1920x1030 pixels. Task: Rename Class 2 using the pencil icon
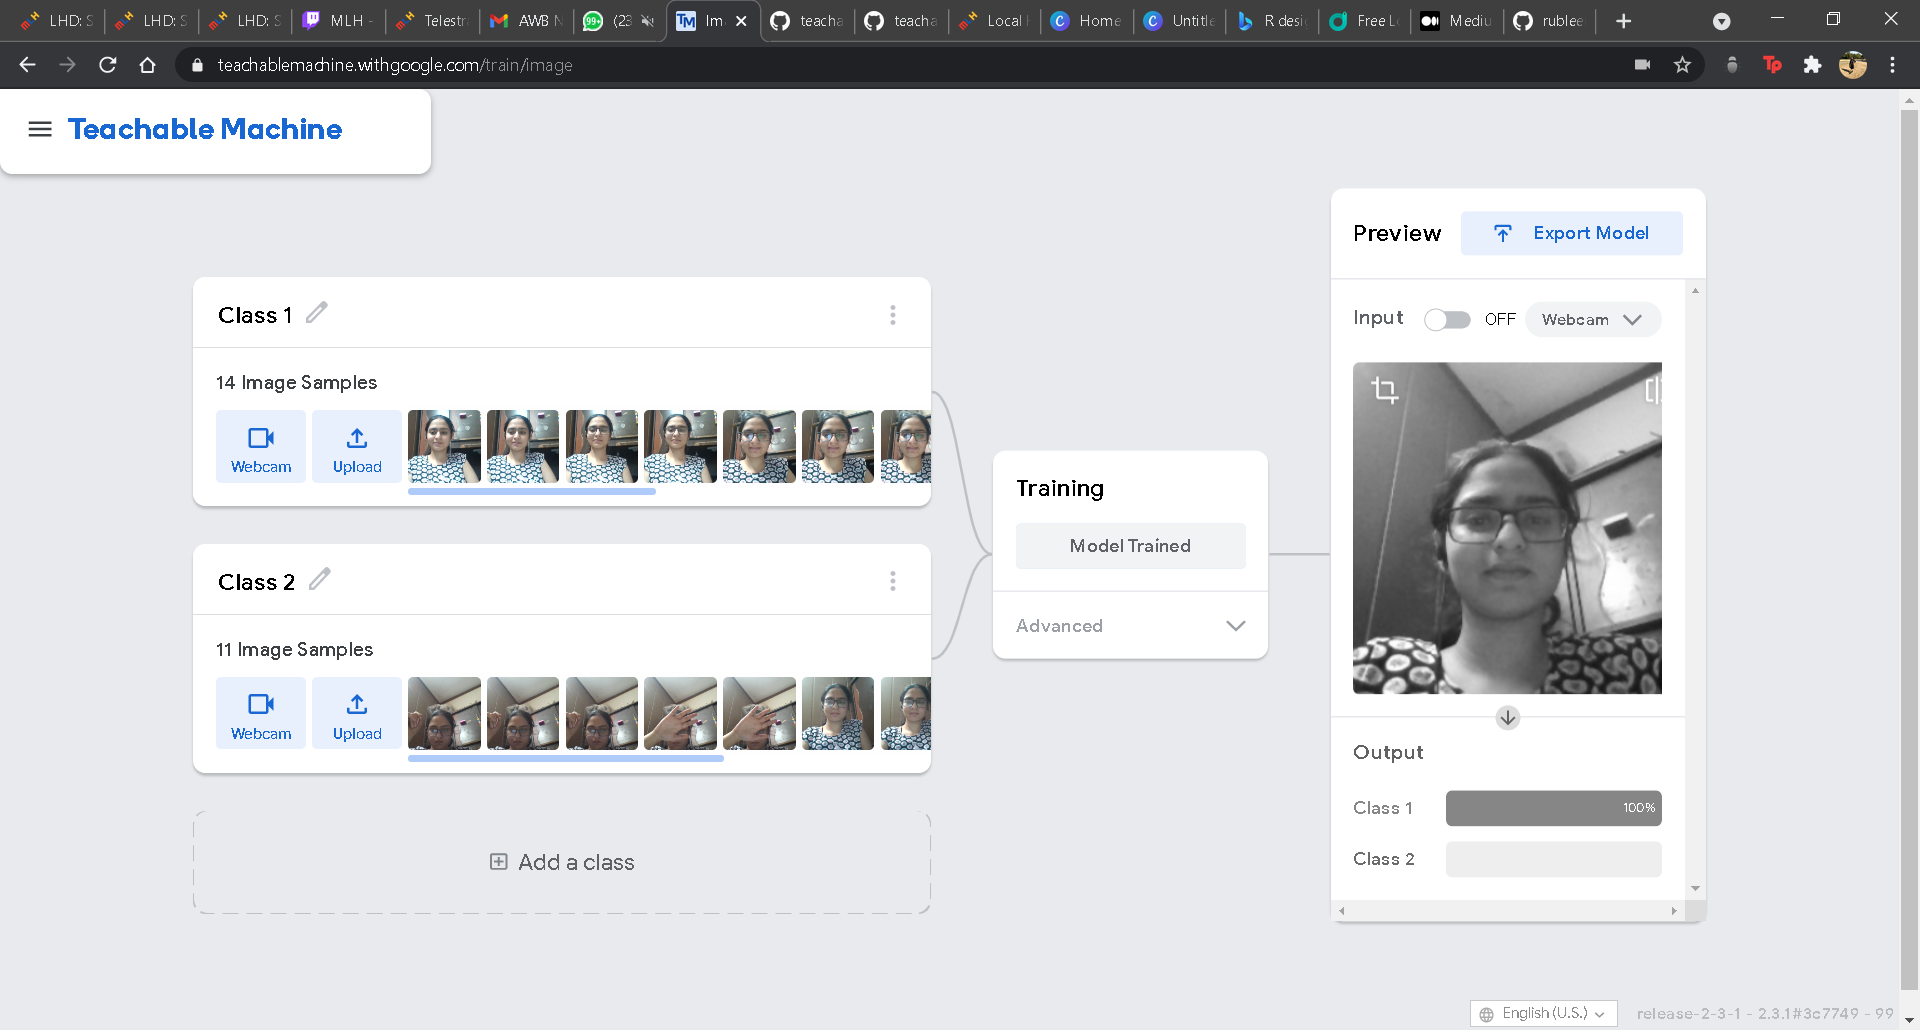319,580
